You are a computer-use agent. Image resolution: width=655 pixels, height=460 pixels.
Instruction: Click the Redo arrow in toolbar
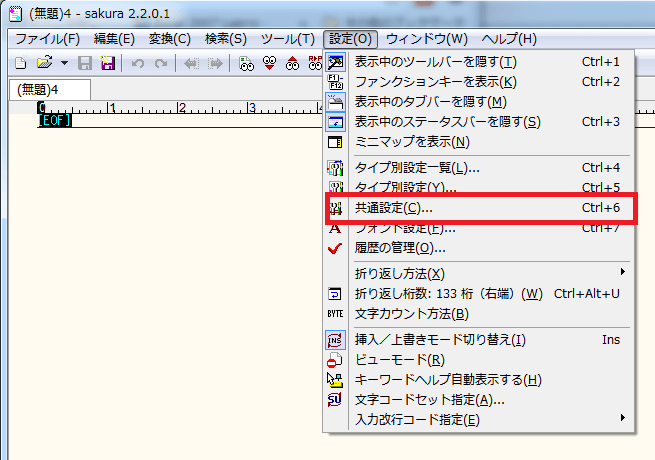[x=160, y=63]
